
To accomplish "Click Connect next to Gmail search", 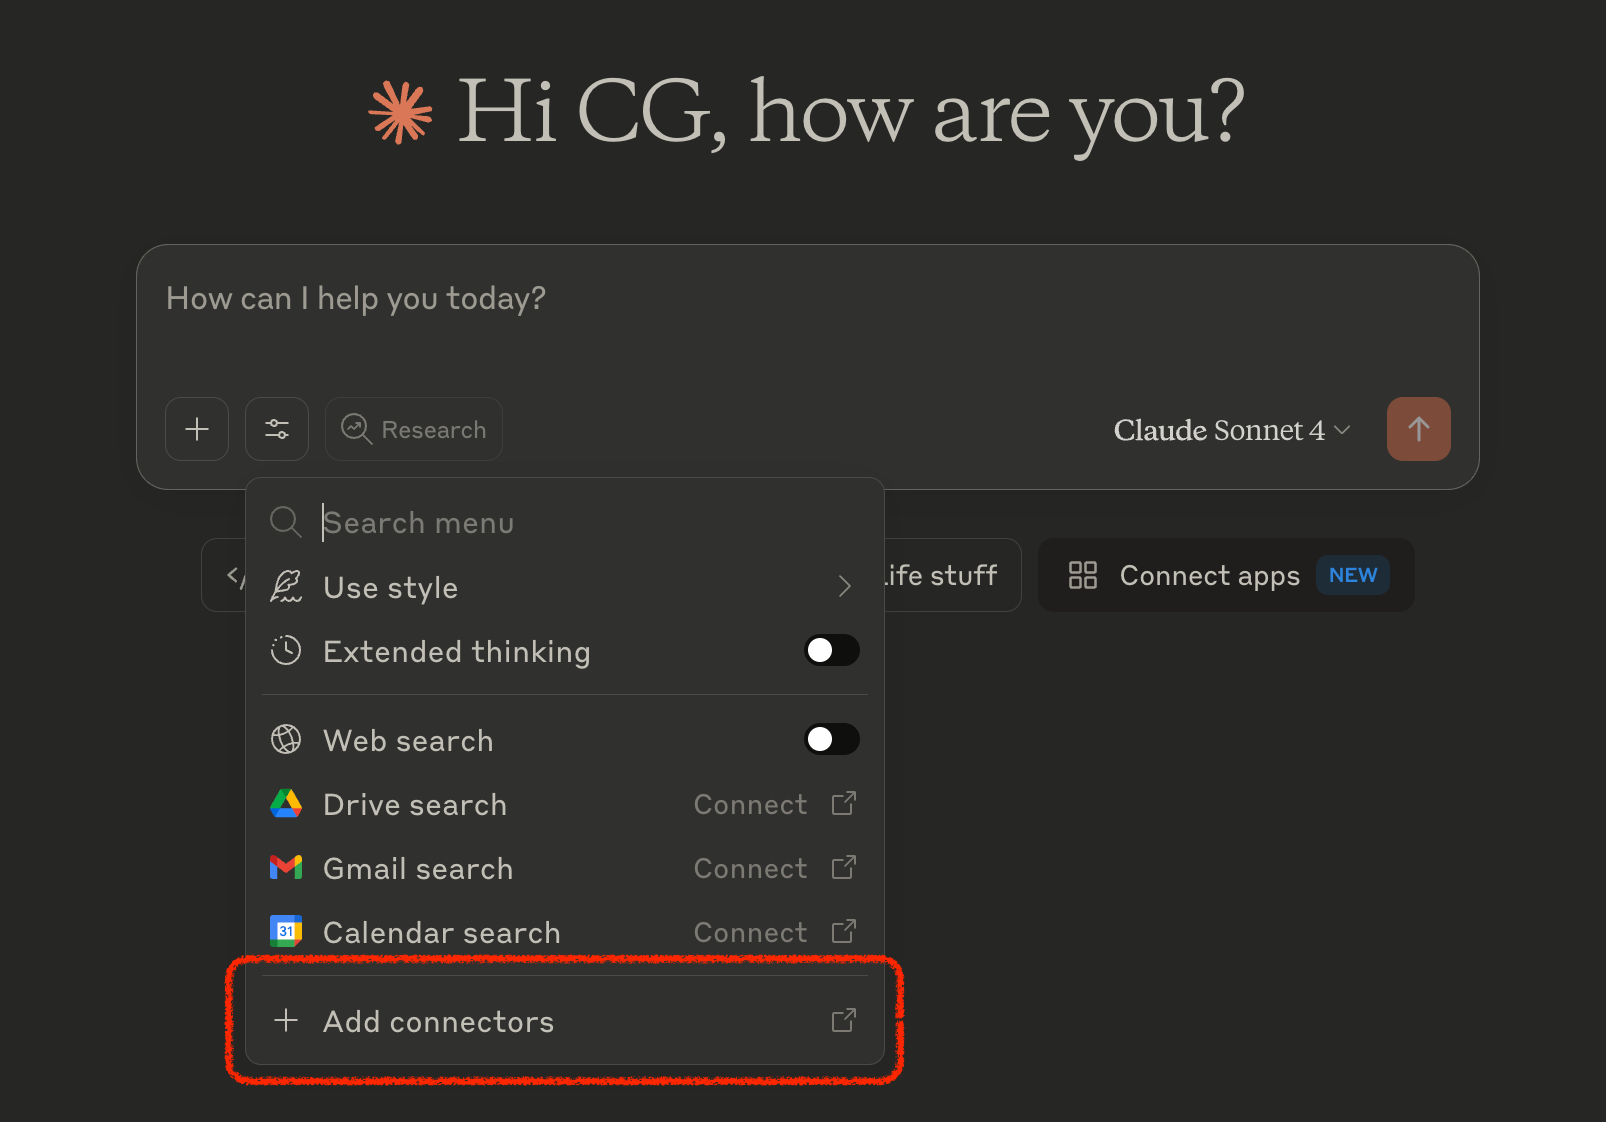I will click(750, 868).
